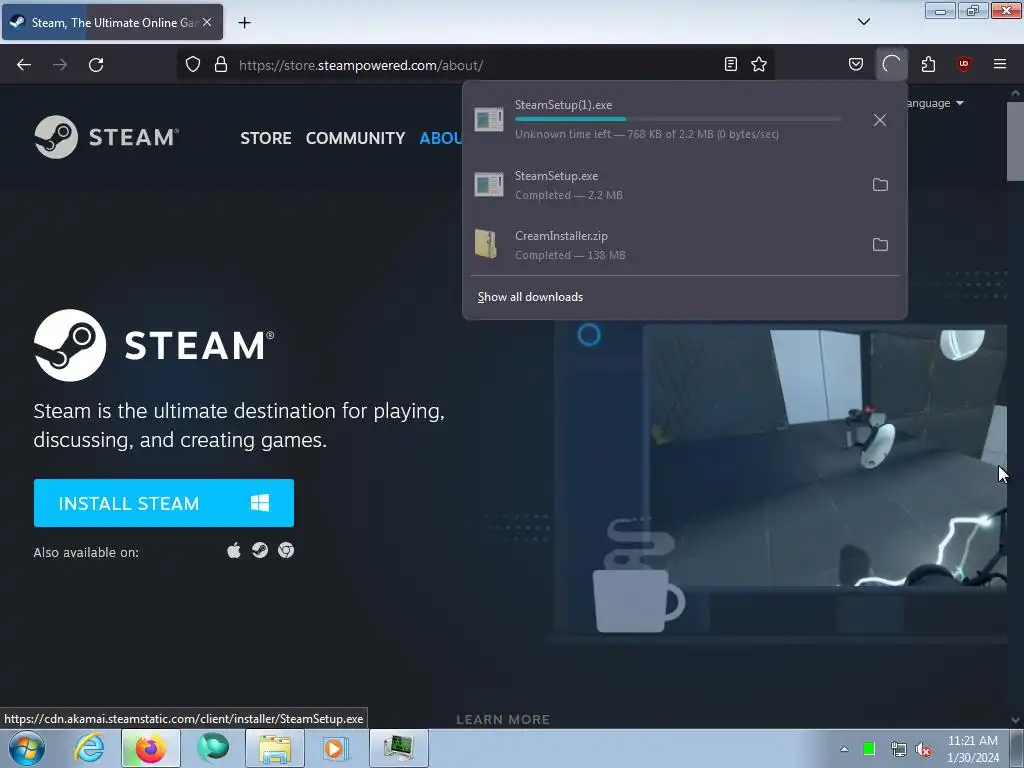Click the INSTALL STEAM button
The image size is (1024, 768).
pyautogui.click(x=164, y=503)
